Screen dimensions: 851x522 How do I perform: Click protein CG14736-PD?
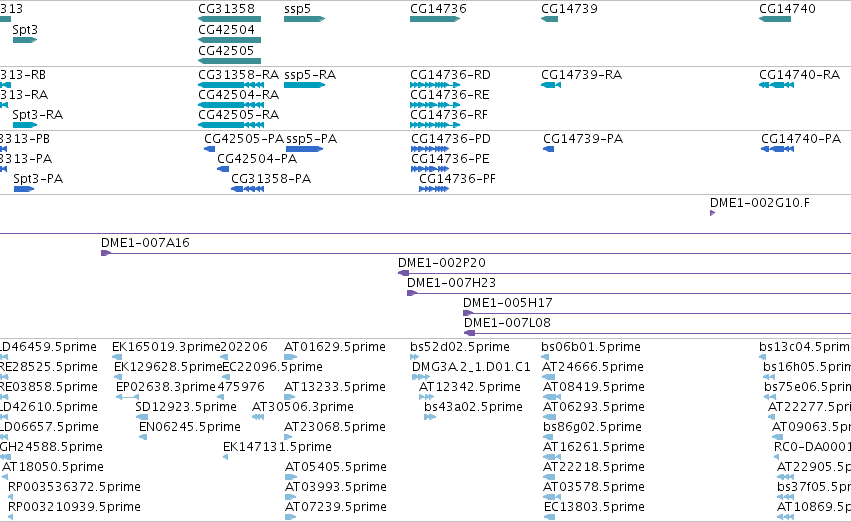coord(451,139)
